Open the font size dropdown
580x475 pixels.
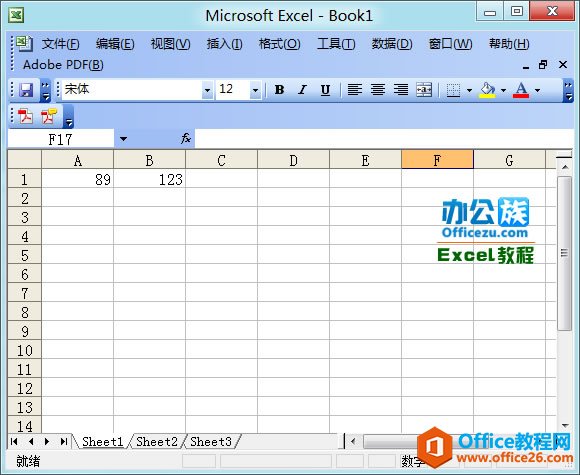coord(255,90)
